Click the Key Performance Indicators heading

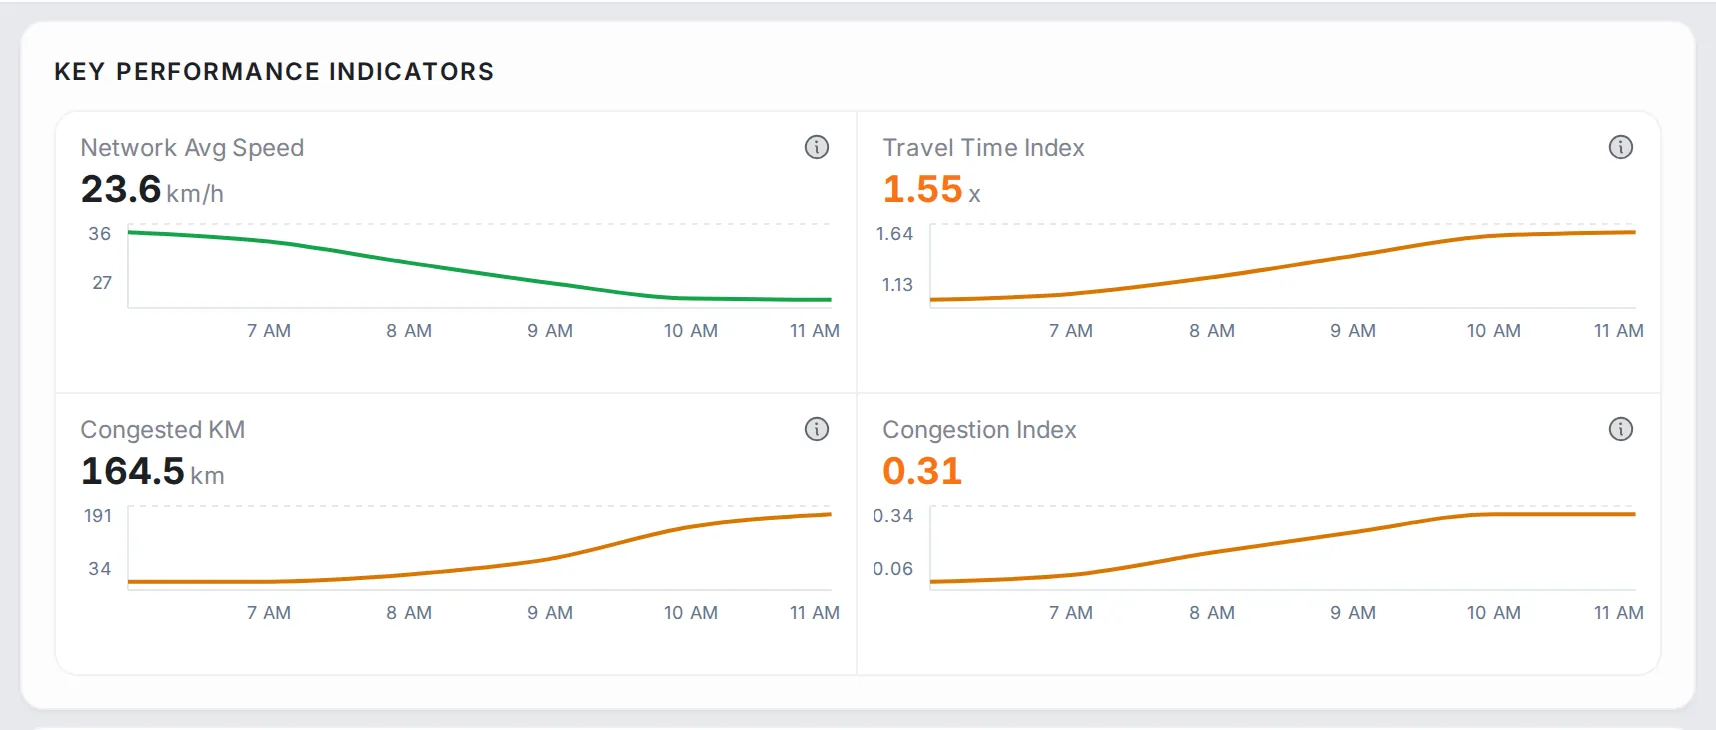click(274, 72)
